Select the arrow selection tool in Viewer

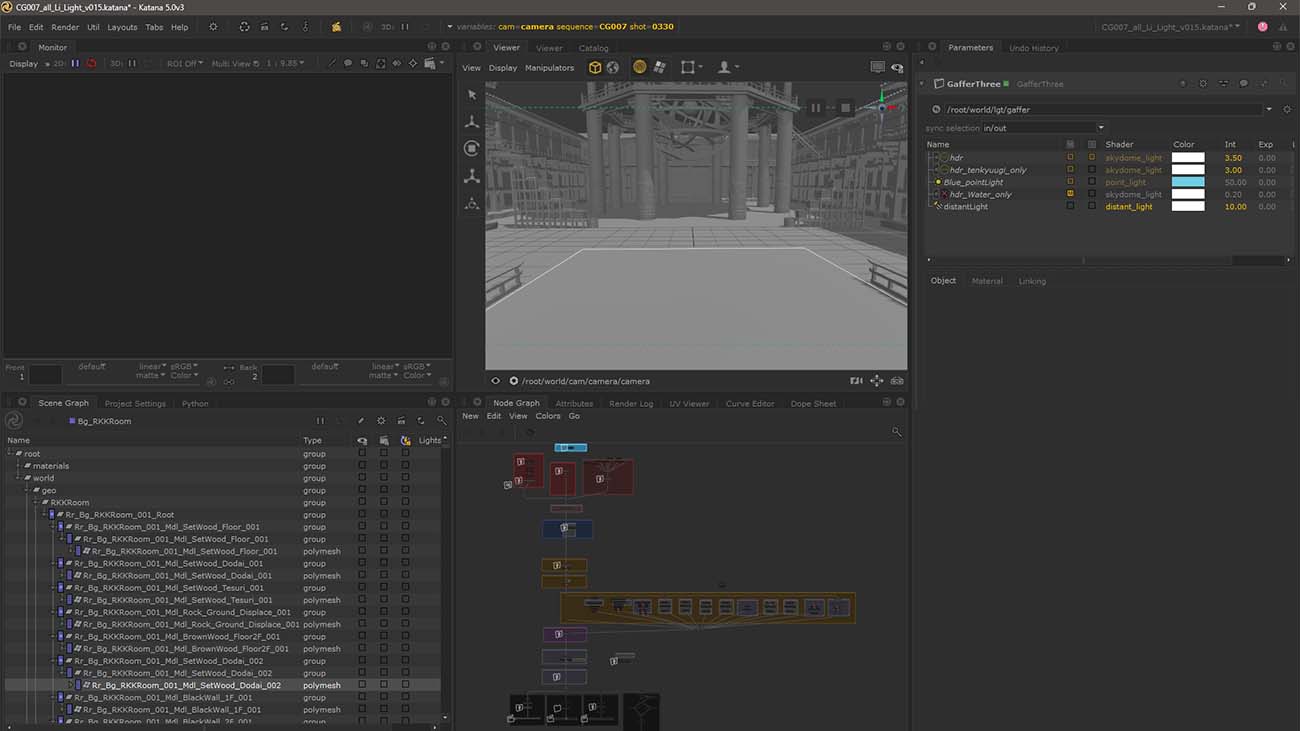click(x=472, y=95)
